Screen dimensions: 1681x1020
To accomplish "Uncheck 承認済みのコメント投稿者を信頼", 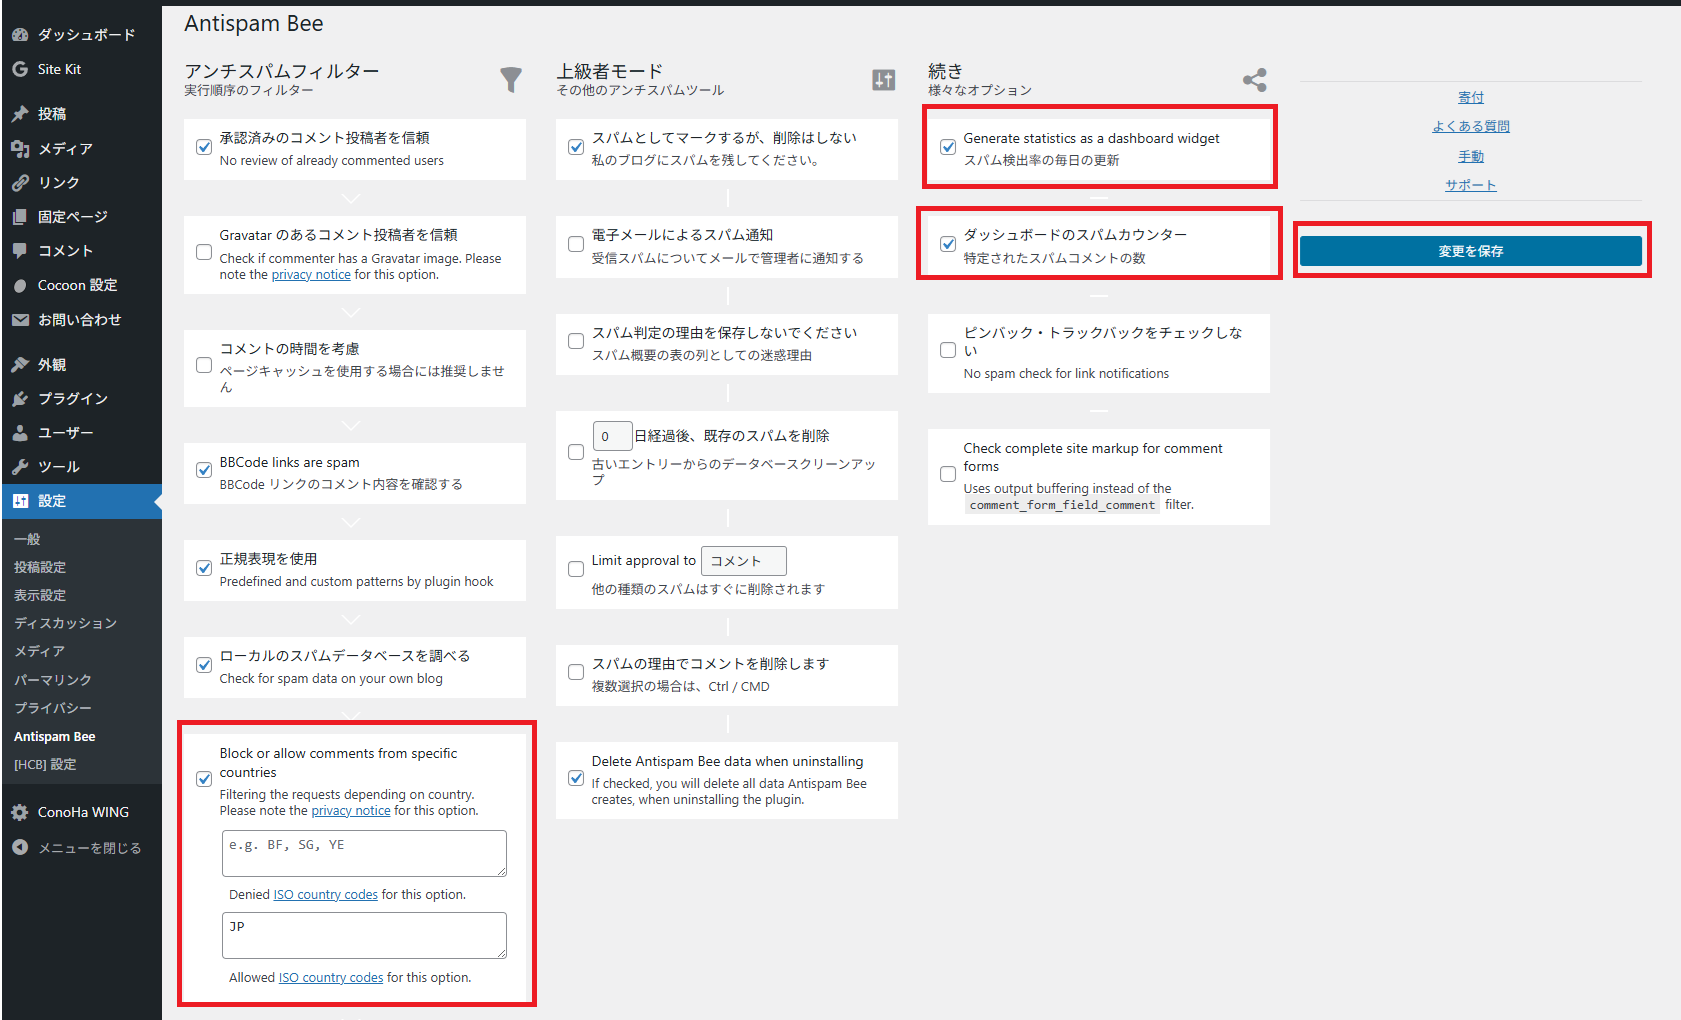I will (204, 147).
